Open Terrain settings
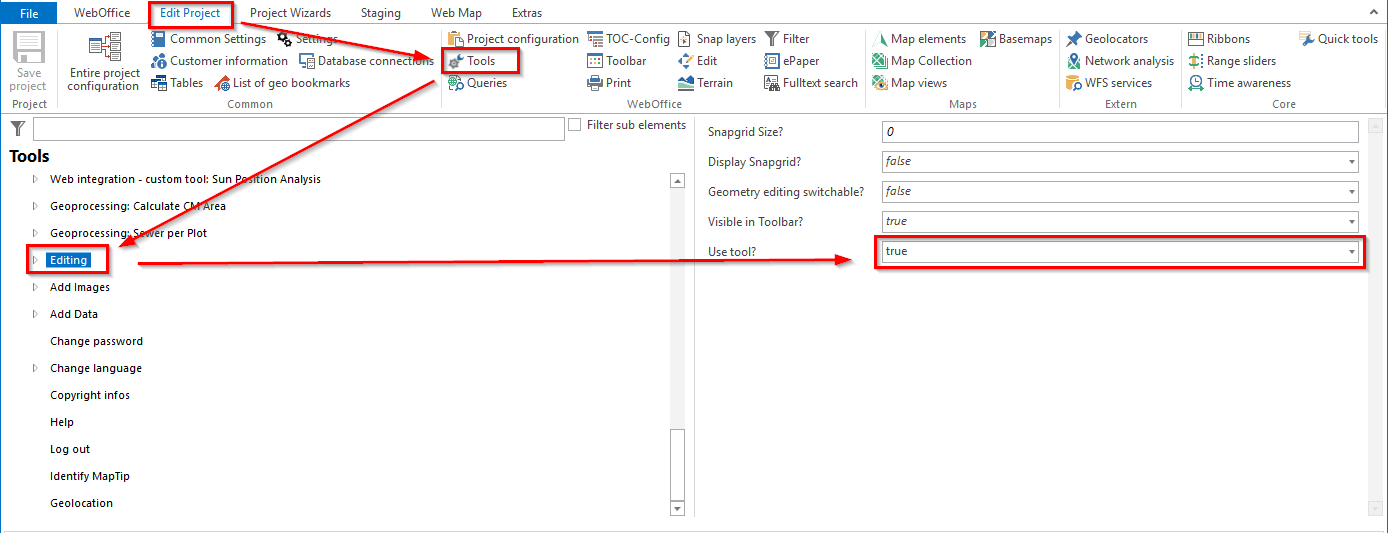Viewport: 1388px width, 533px height. (705, 83)
